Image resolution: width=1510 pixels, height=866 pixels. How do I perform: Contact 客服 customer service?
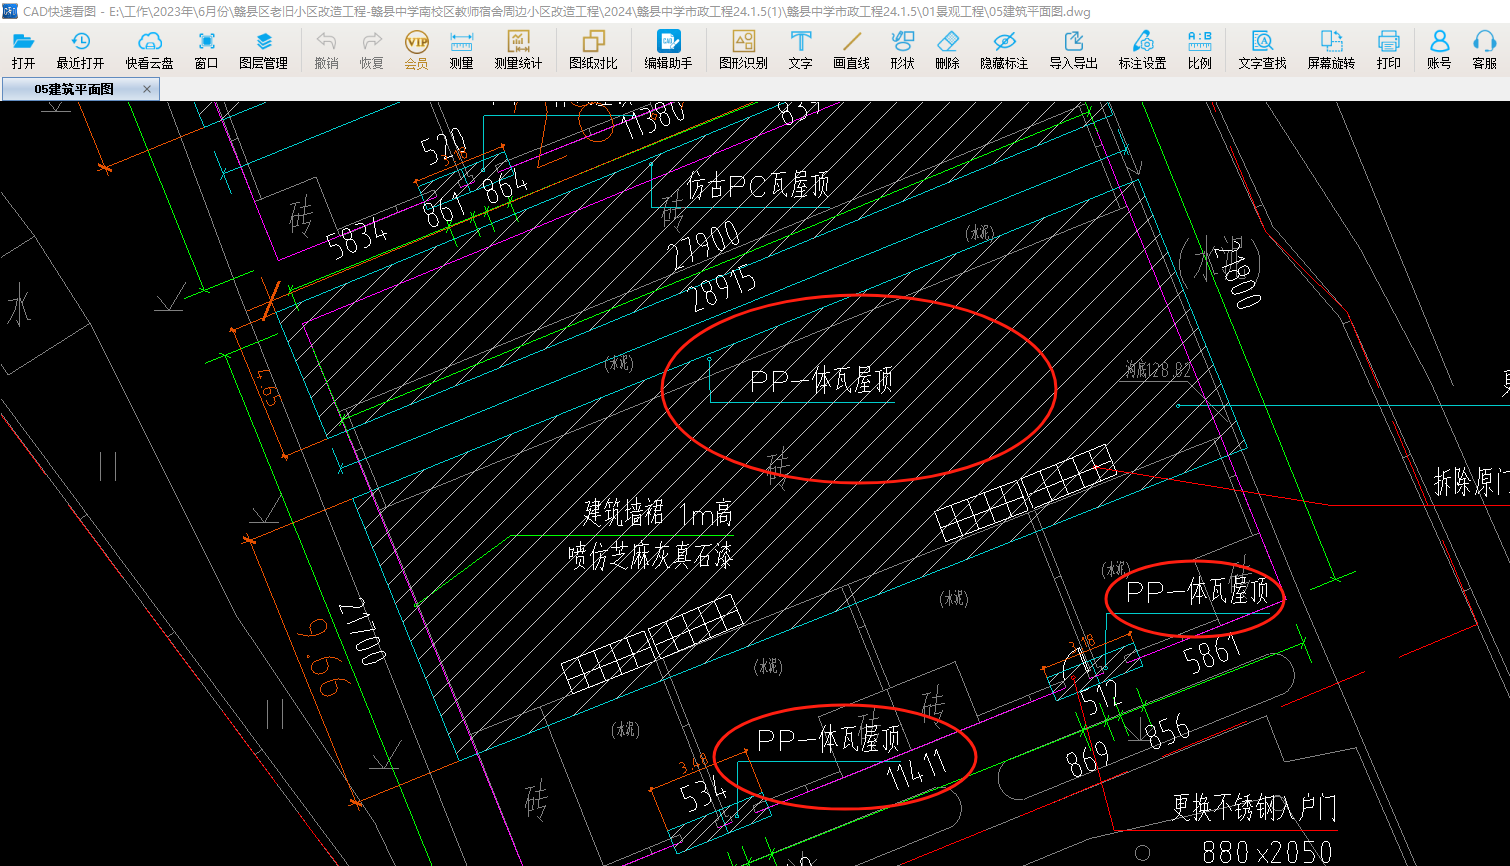(x=1484, y=50)
